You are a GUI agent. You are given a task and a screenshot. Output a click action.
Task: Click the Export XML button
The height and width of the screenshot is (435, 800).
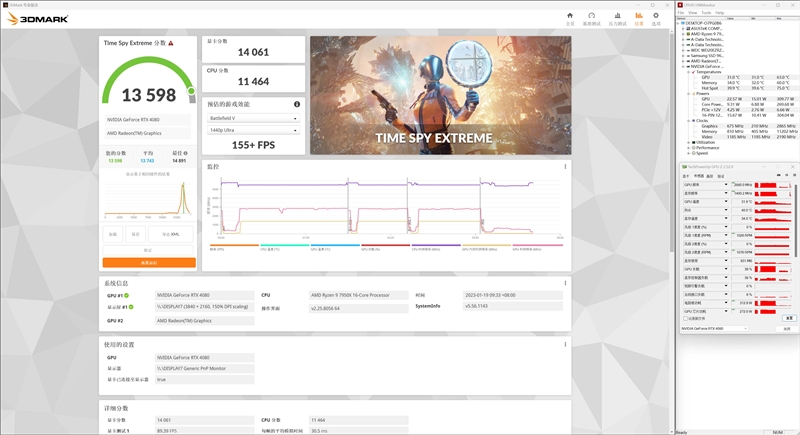coord(171,233)
